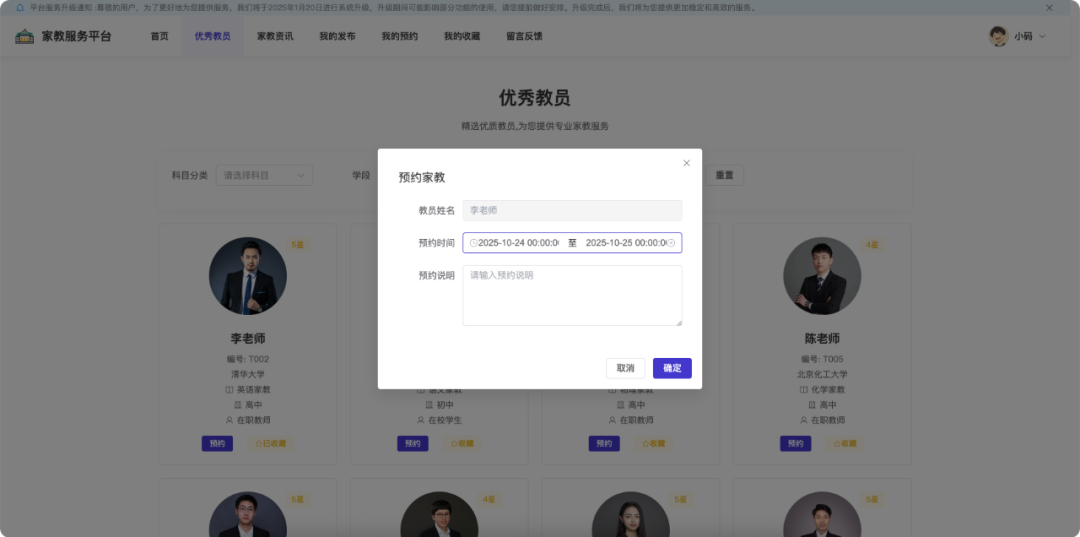Click the book icon beside 化学家教
This screenshot has width=1080, height=537.
[804, 390]
